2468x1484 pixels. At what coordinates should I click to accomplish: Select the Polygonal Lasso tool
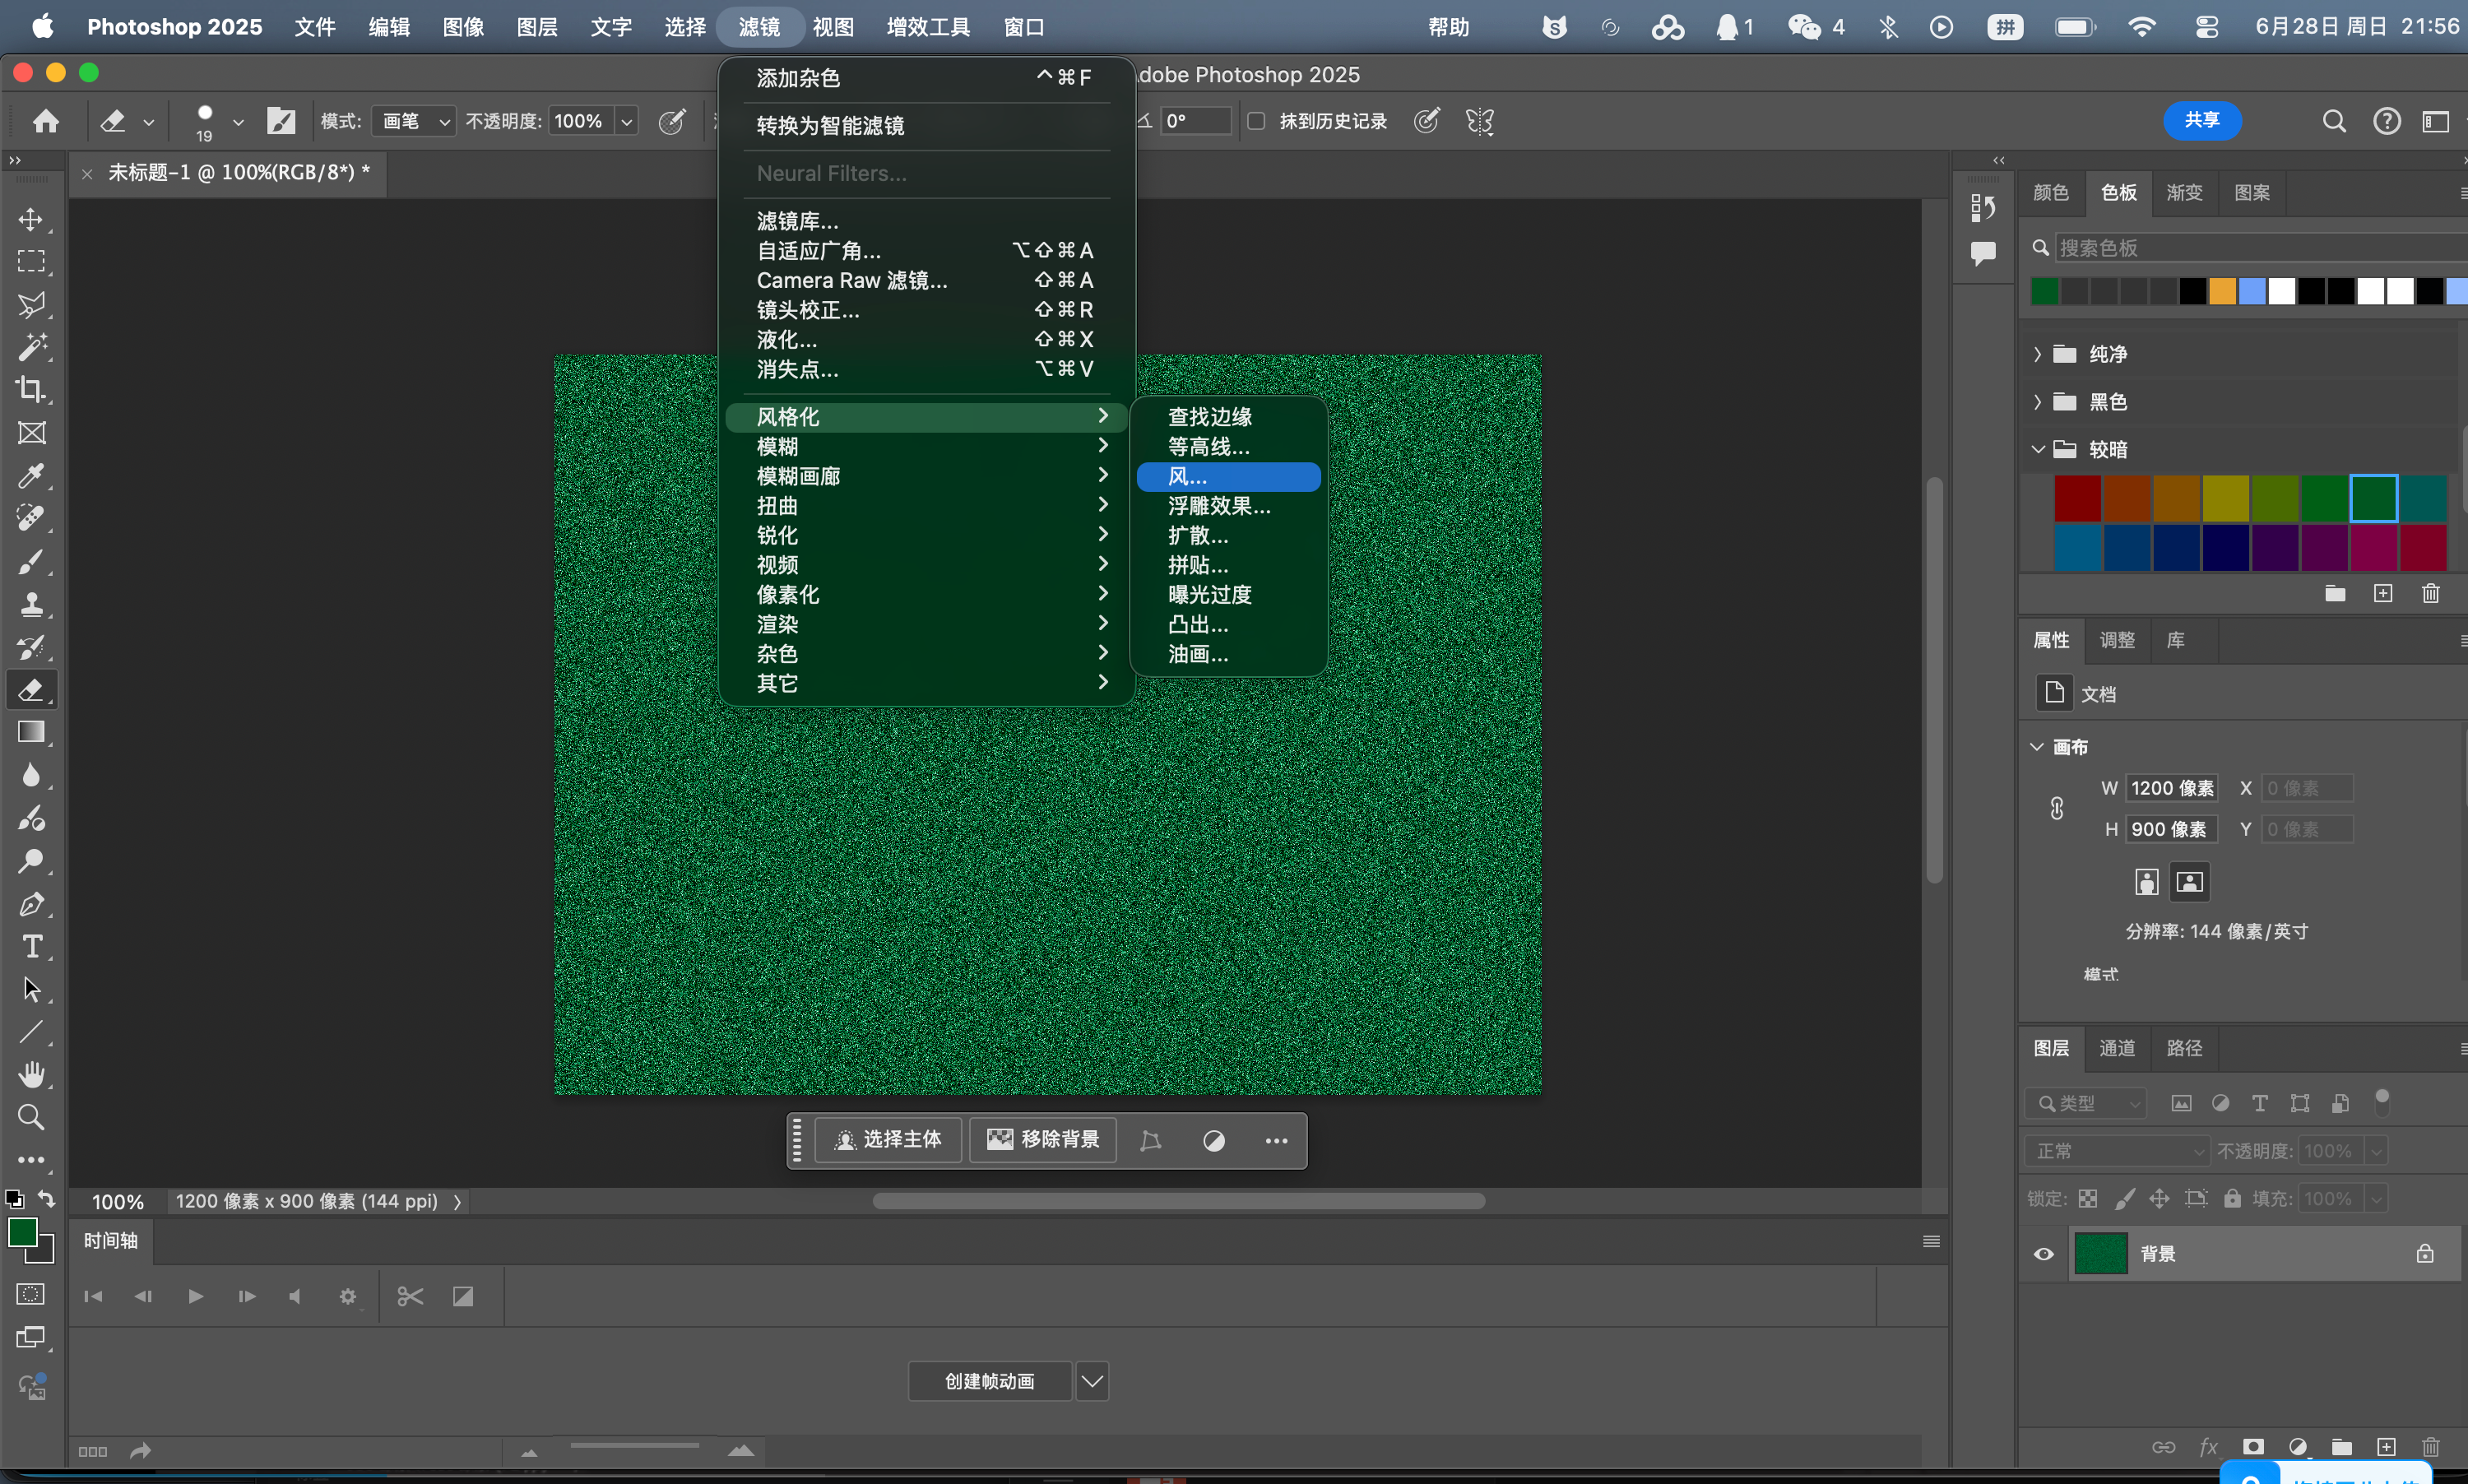click(x=31, y=304)
